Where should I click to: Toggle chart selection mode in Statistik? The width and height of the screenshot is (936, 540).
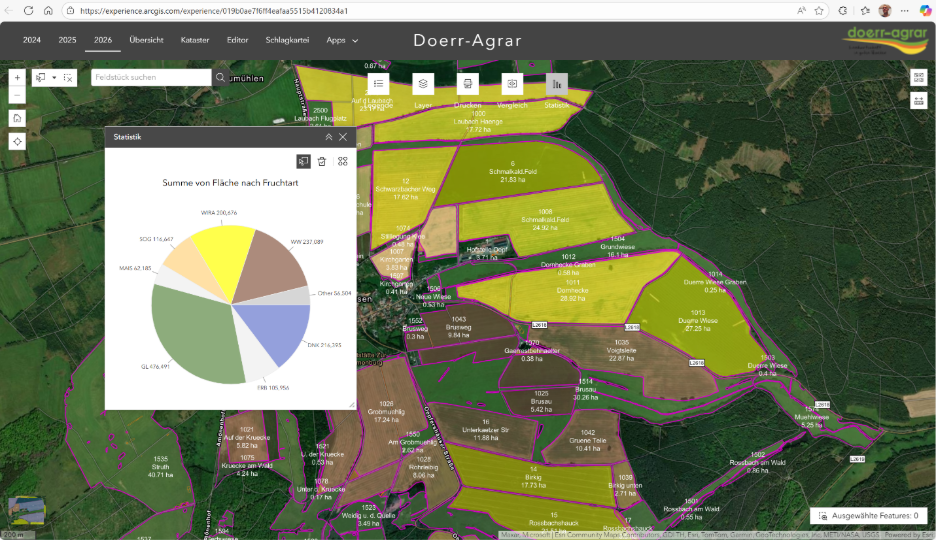(303, 161)
